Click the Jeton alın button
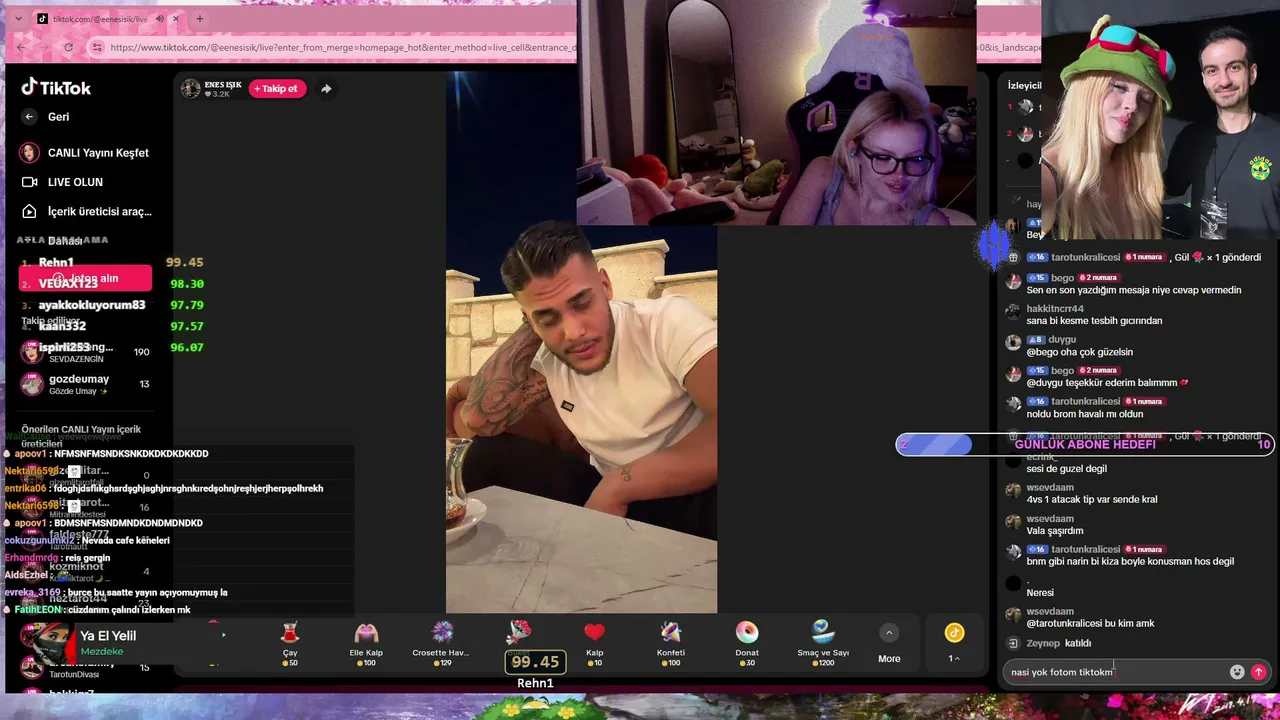Viewport: 1280px width, 720px height. coord(85,278)
